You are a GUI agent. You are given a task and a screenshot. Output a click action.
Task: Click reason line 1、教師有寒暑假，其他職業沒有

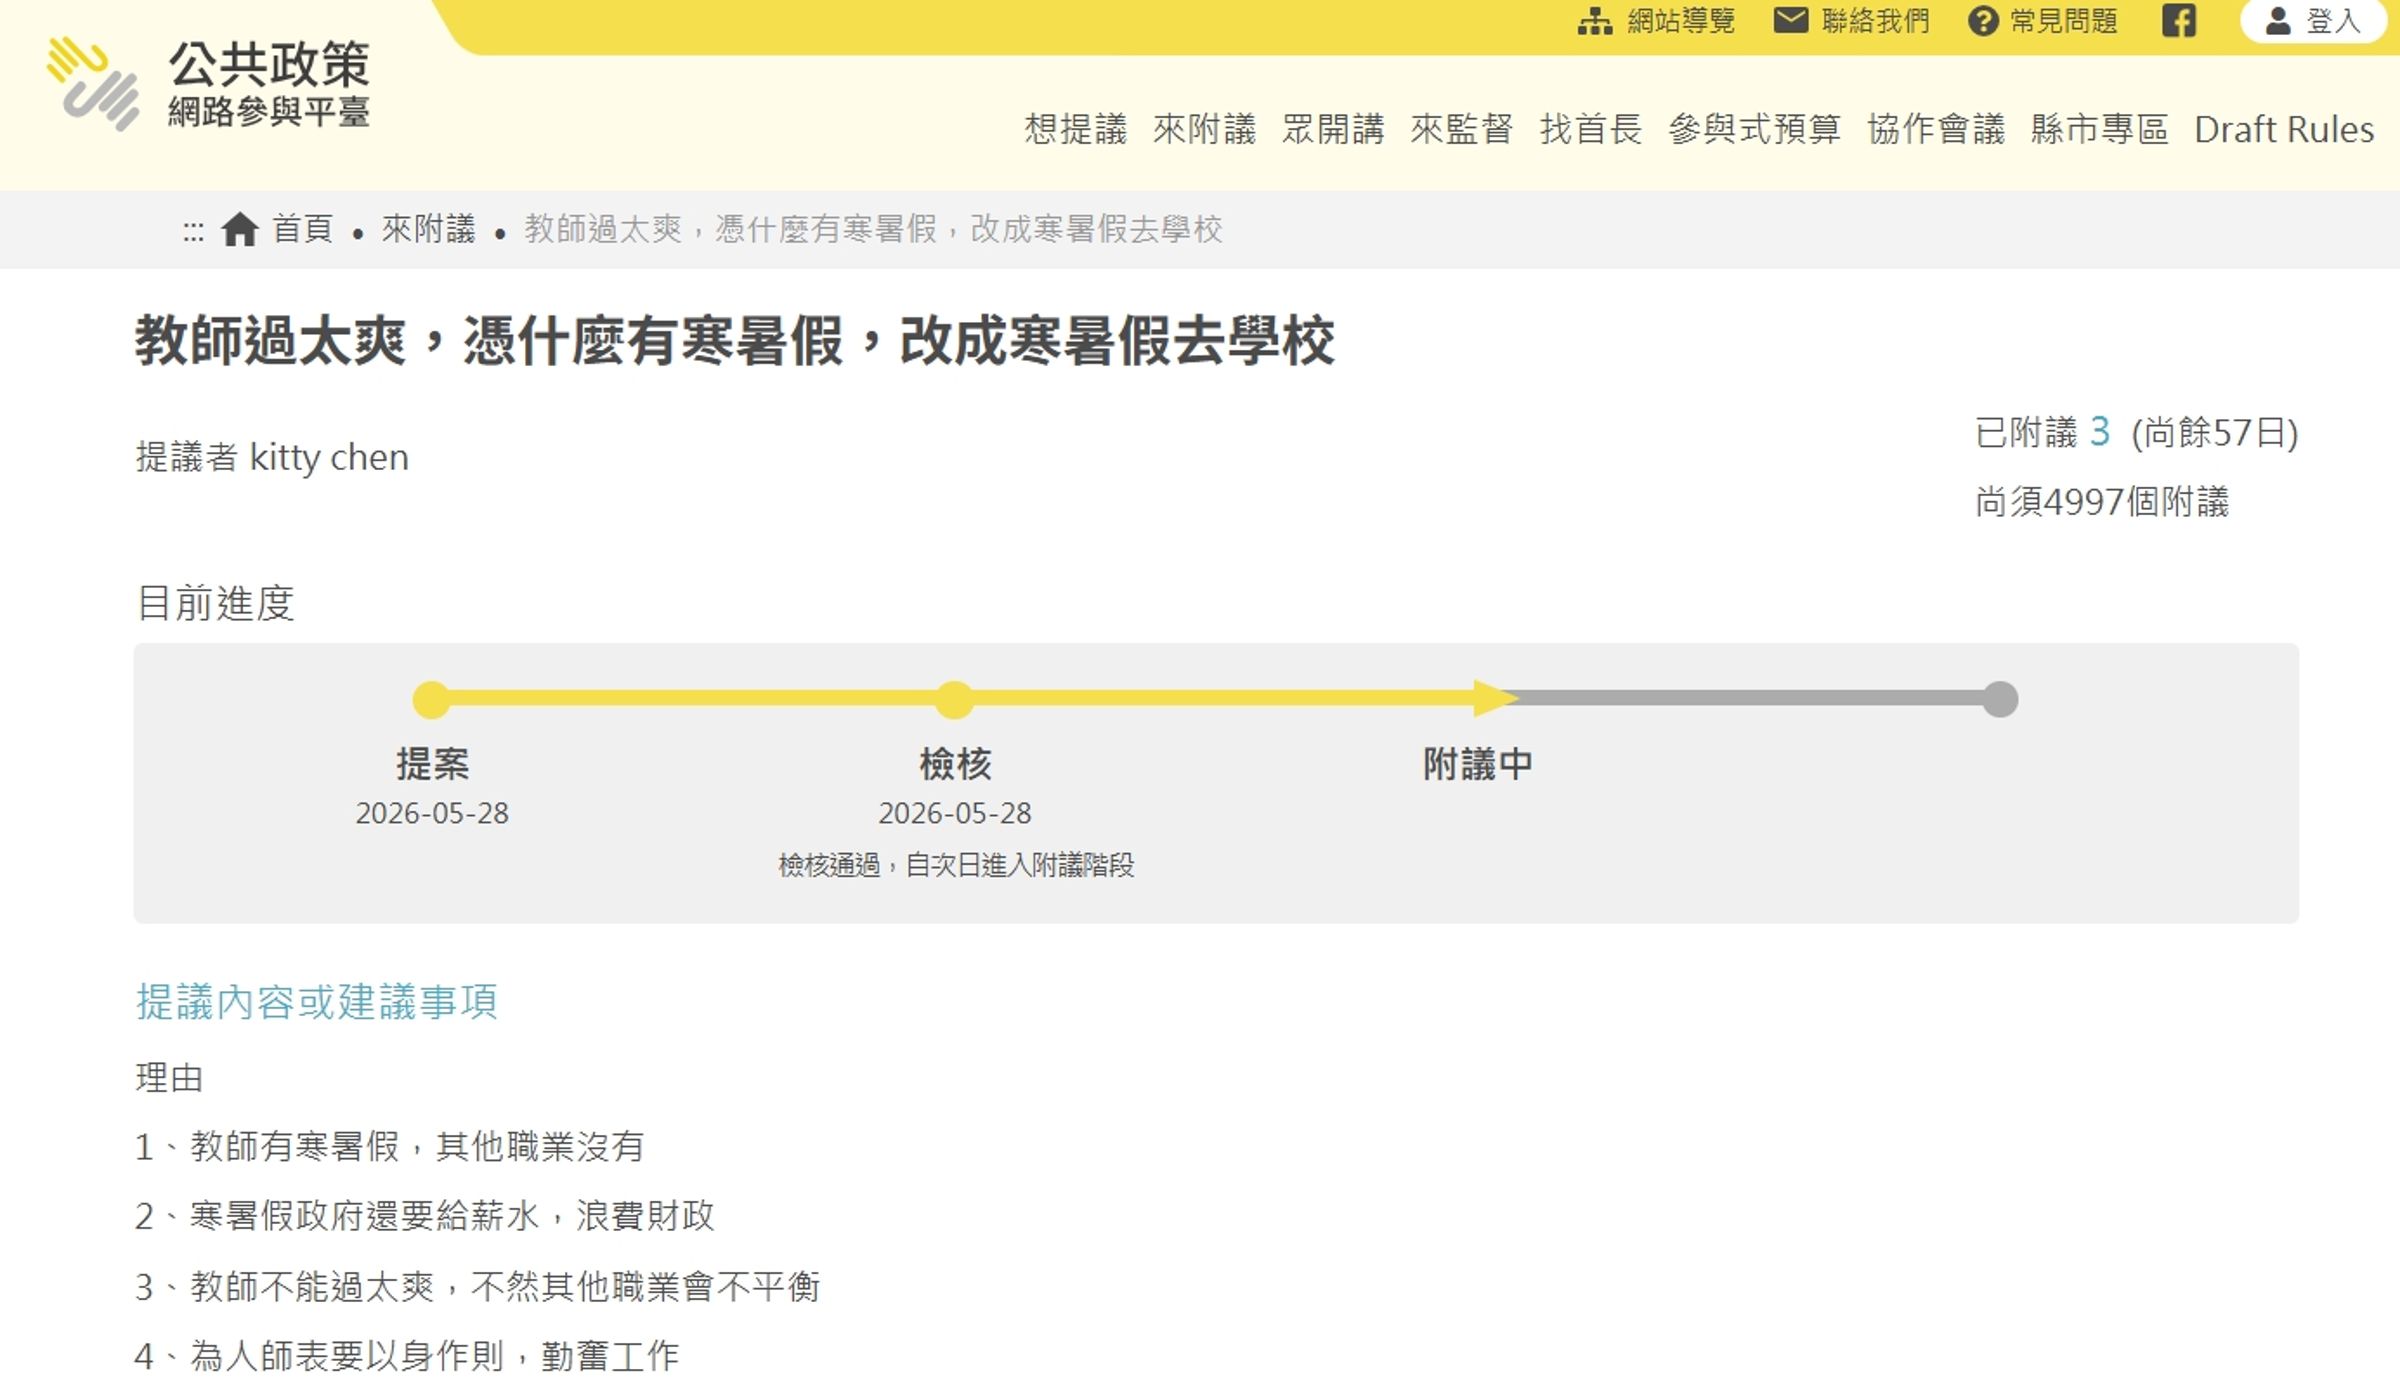(389, 1146)
